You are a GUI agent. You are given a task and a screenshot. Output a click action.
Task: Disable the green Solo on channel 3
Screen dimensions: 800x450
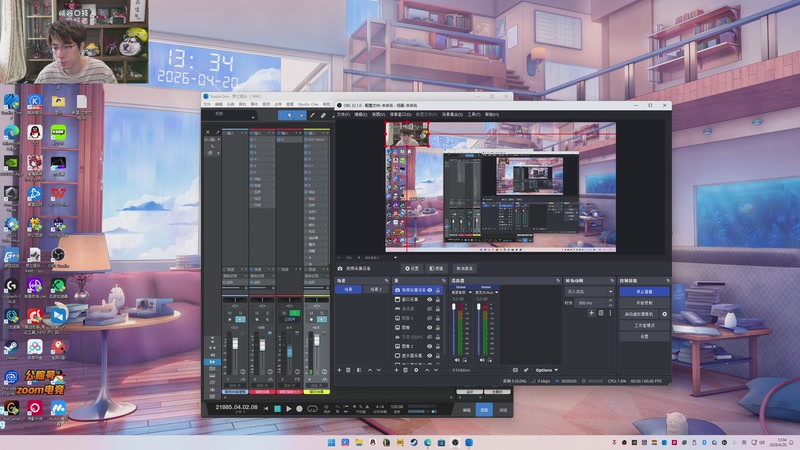pos(294,313)
